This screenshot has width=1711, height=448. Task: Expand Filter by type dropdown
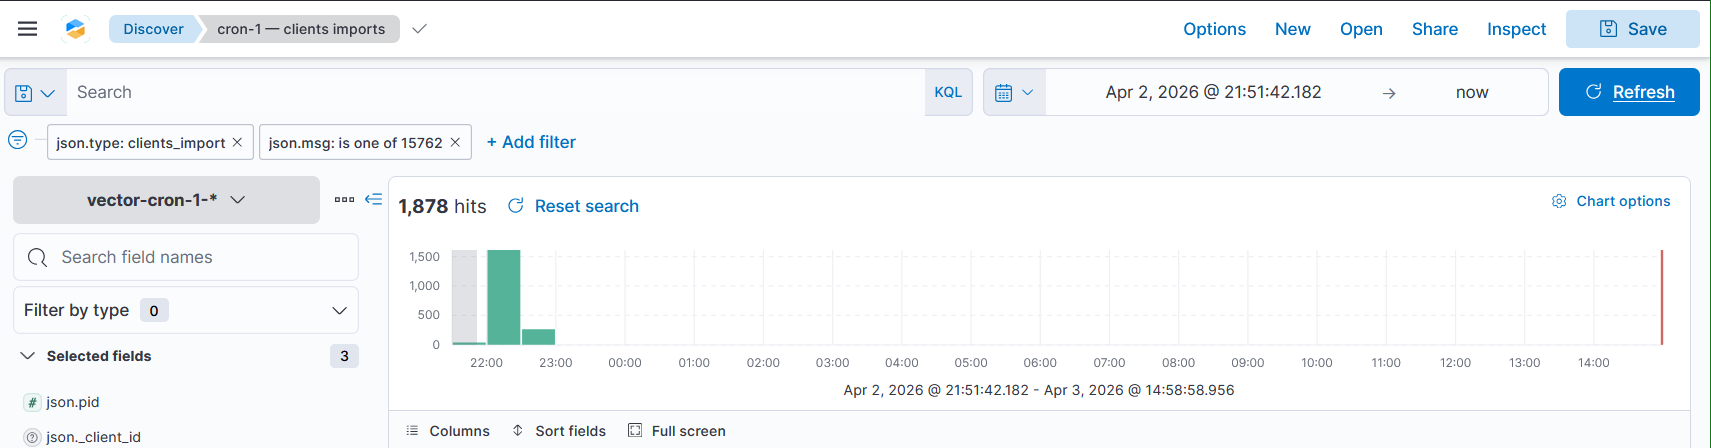(186, 310)
